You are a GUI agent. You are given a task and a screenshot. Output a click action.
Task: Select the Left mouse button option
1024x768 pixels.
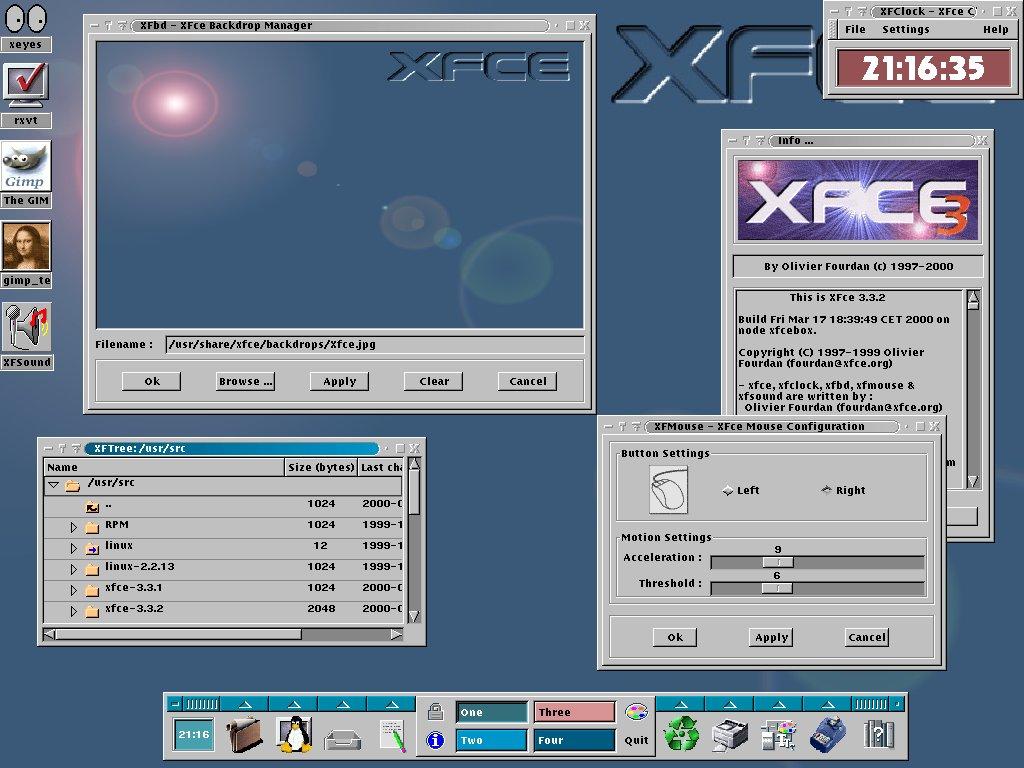tap(741, 490)
